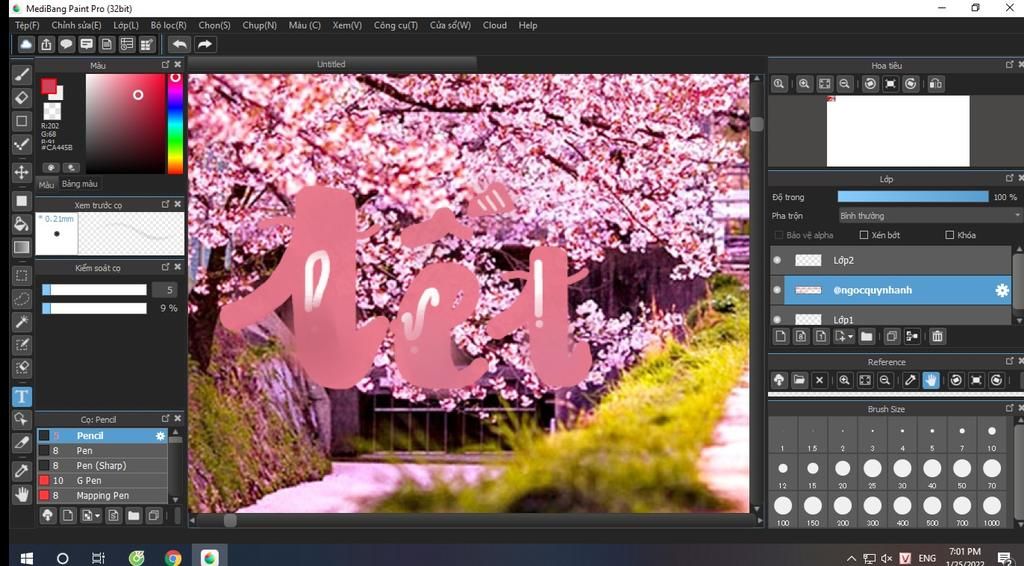Click the Undo arrow in toolbar
This screenshot has width=1024, height=566.
[x=179, y=44]
